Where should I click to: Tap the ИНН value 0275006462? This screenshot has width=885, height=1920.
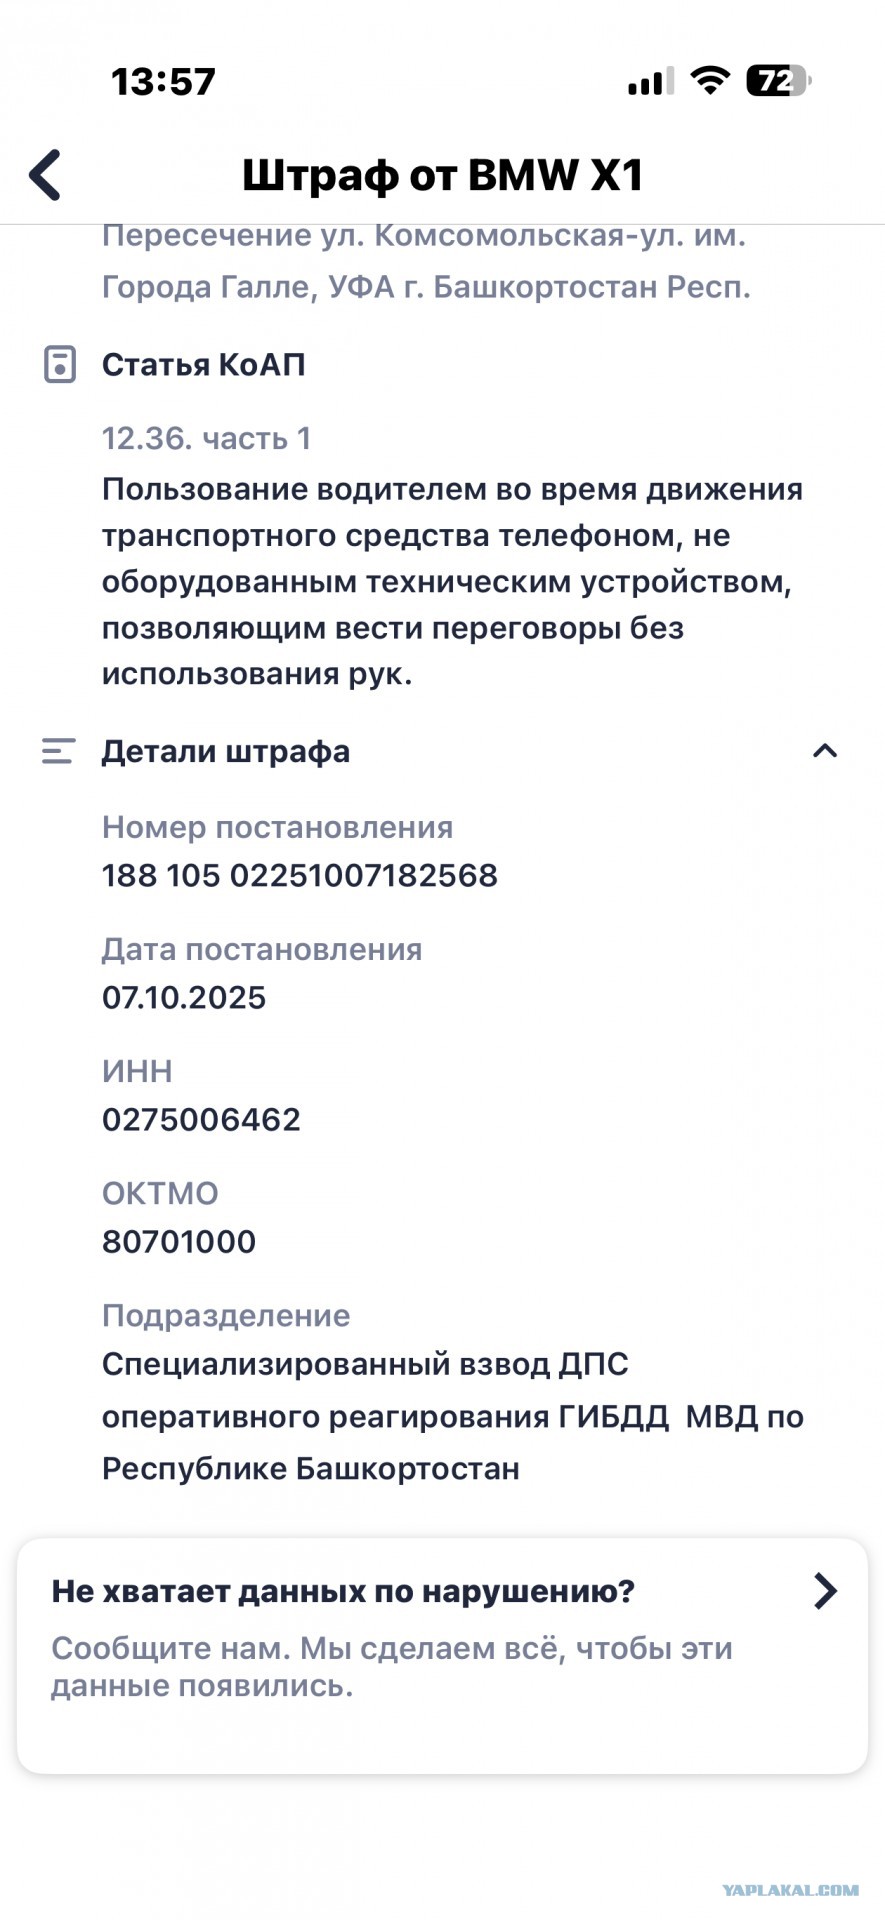pyautogui.click(x=201, y=1119)
